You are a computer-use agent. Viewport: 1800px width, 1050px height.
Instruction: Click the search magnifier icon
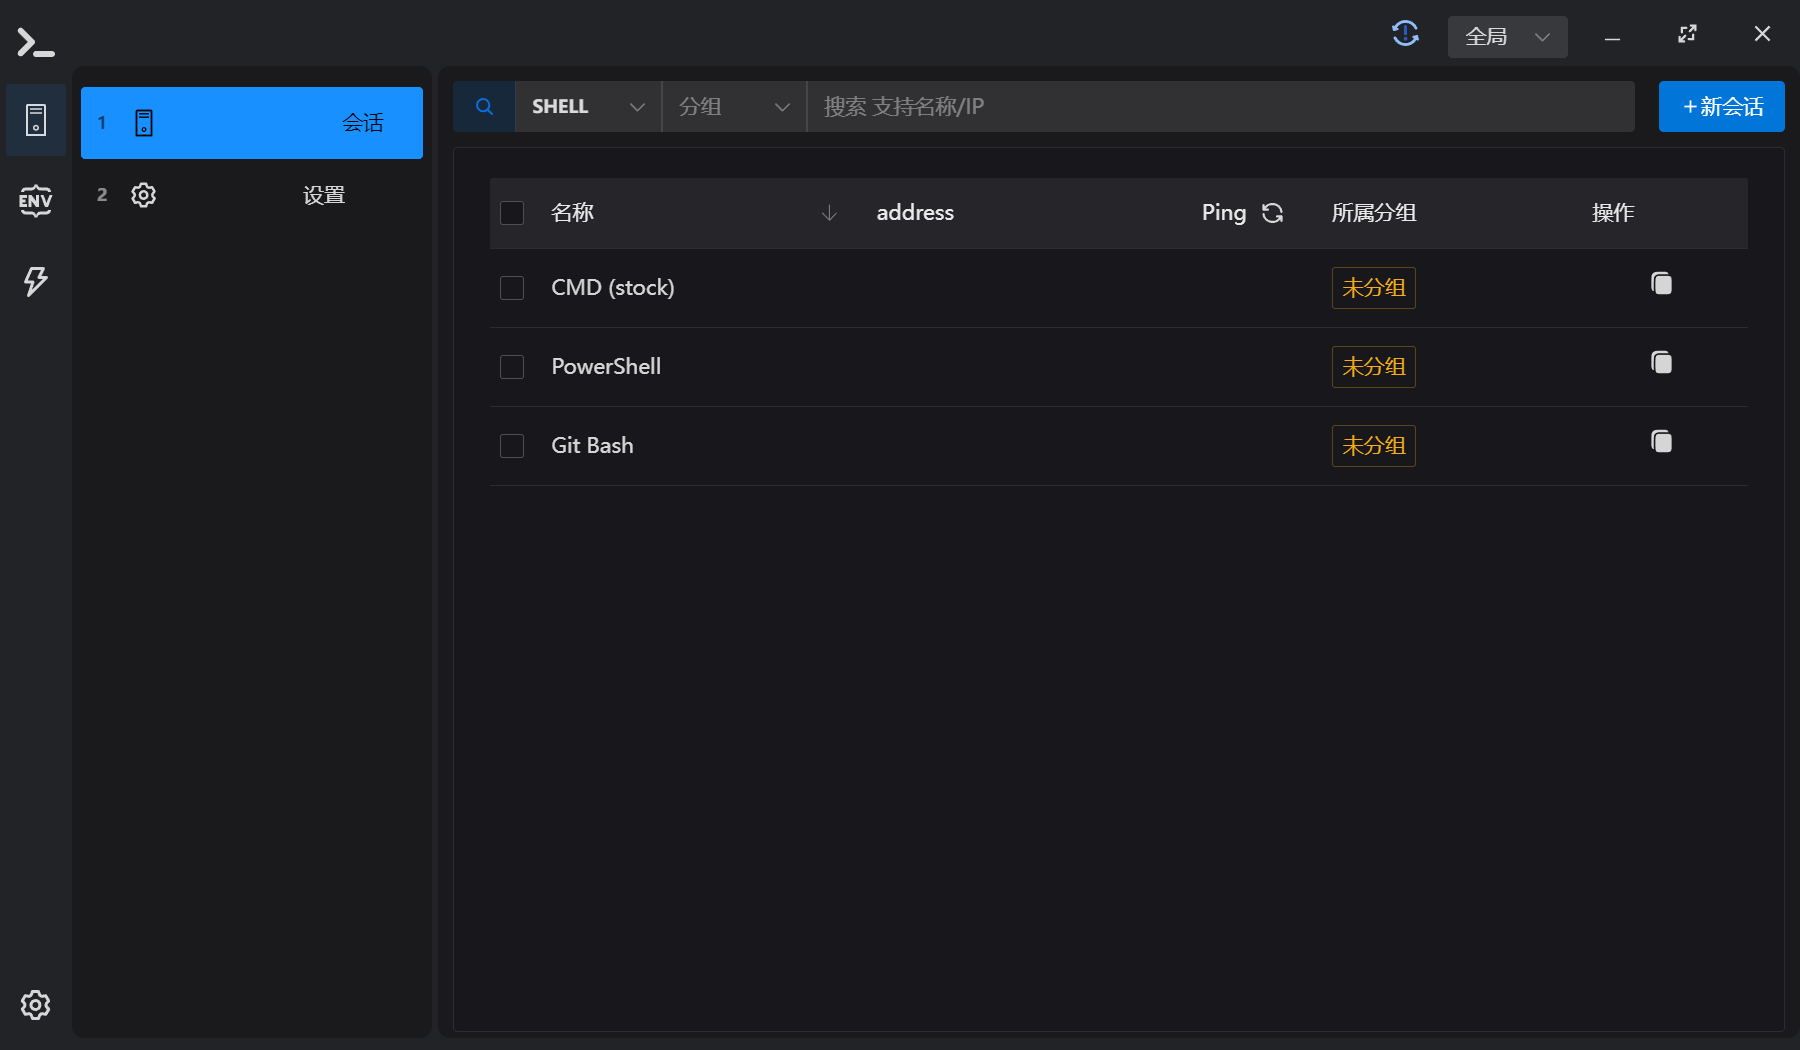[x=484, y=107]
